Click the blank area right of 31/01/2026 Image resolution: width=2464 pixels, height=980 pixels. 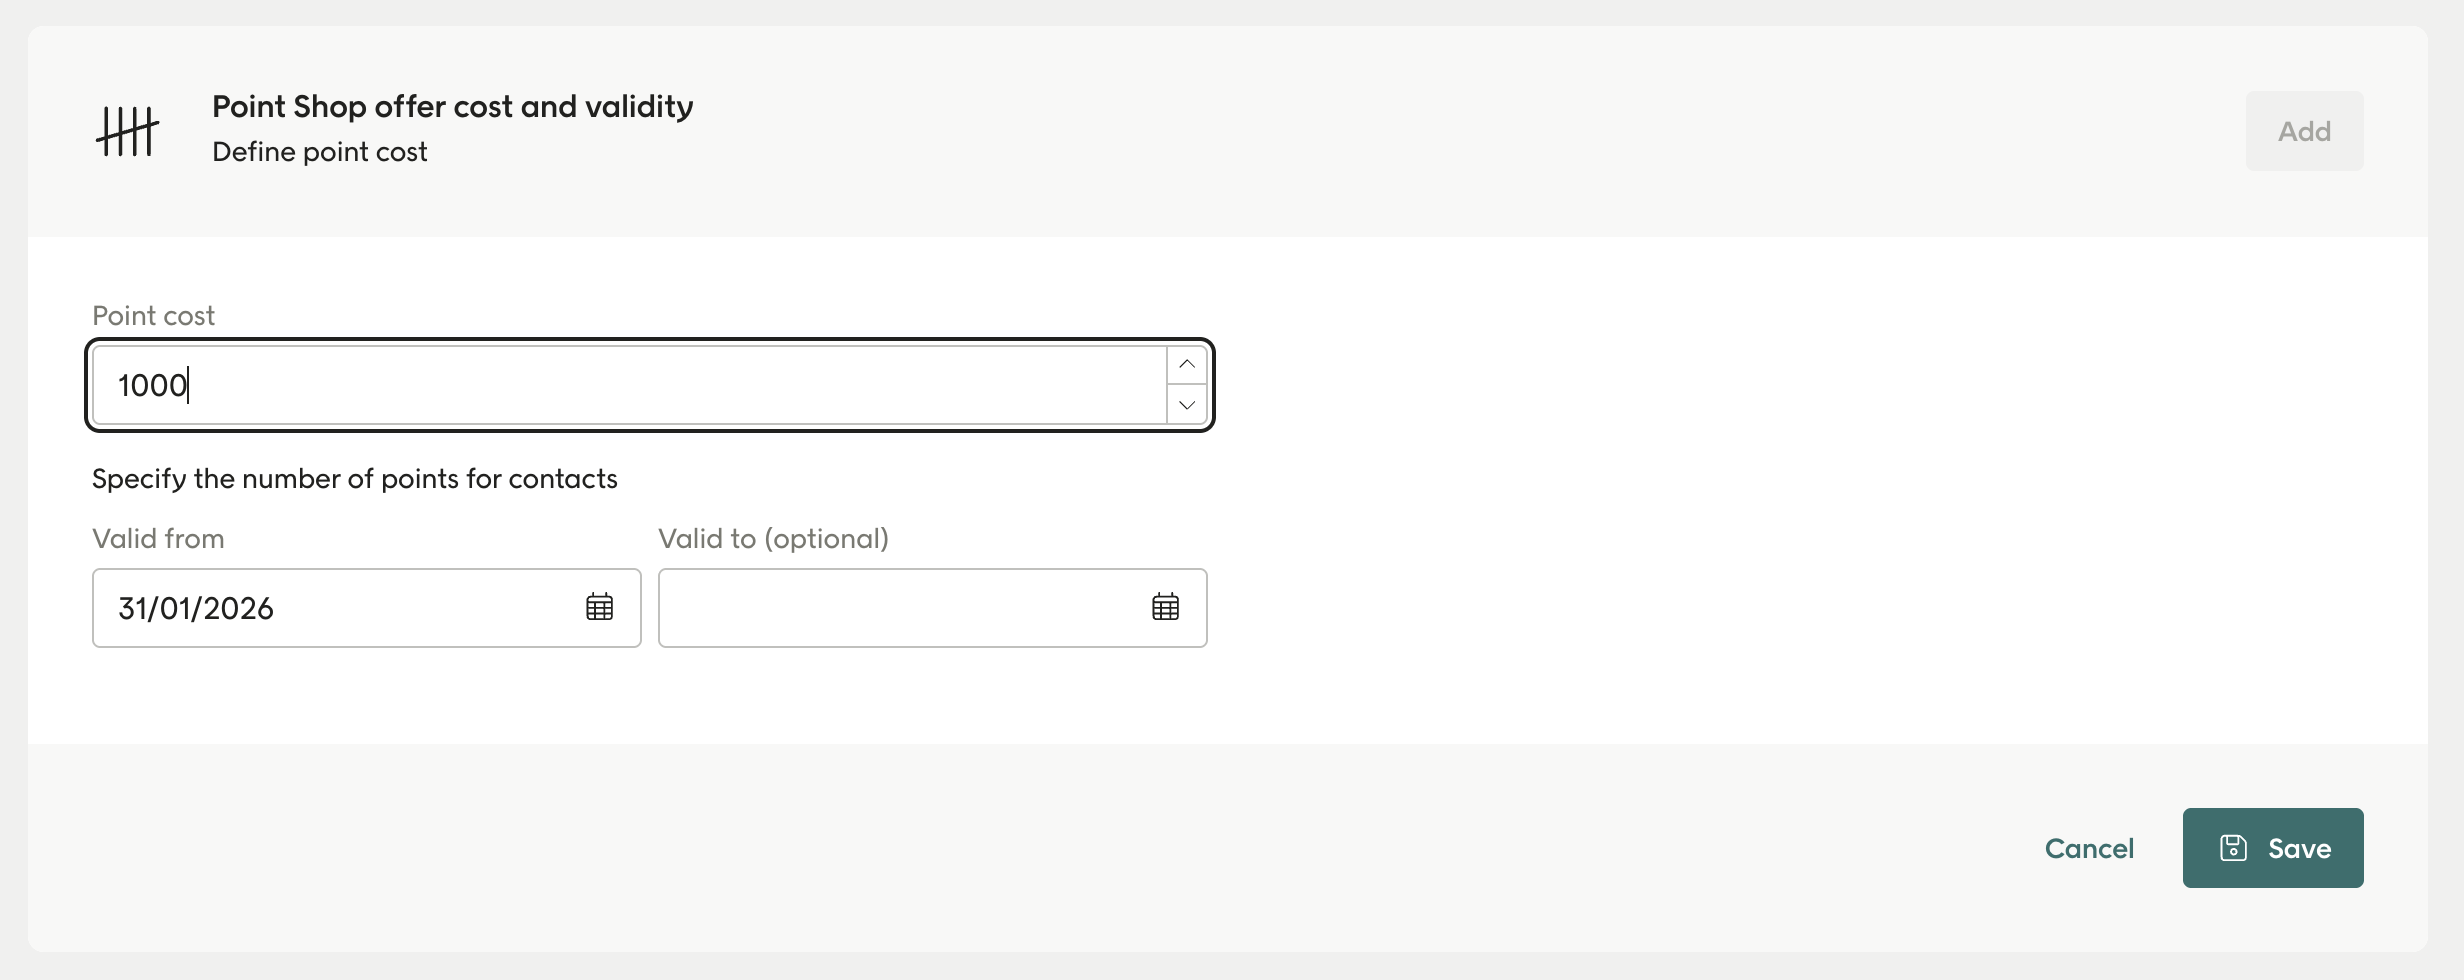pos(430,608)
